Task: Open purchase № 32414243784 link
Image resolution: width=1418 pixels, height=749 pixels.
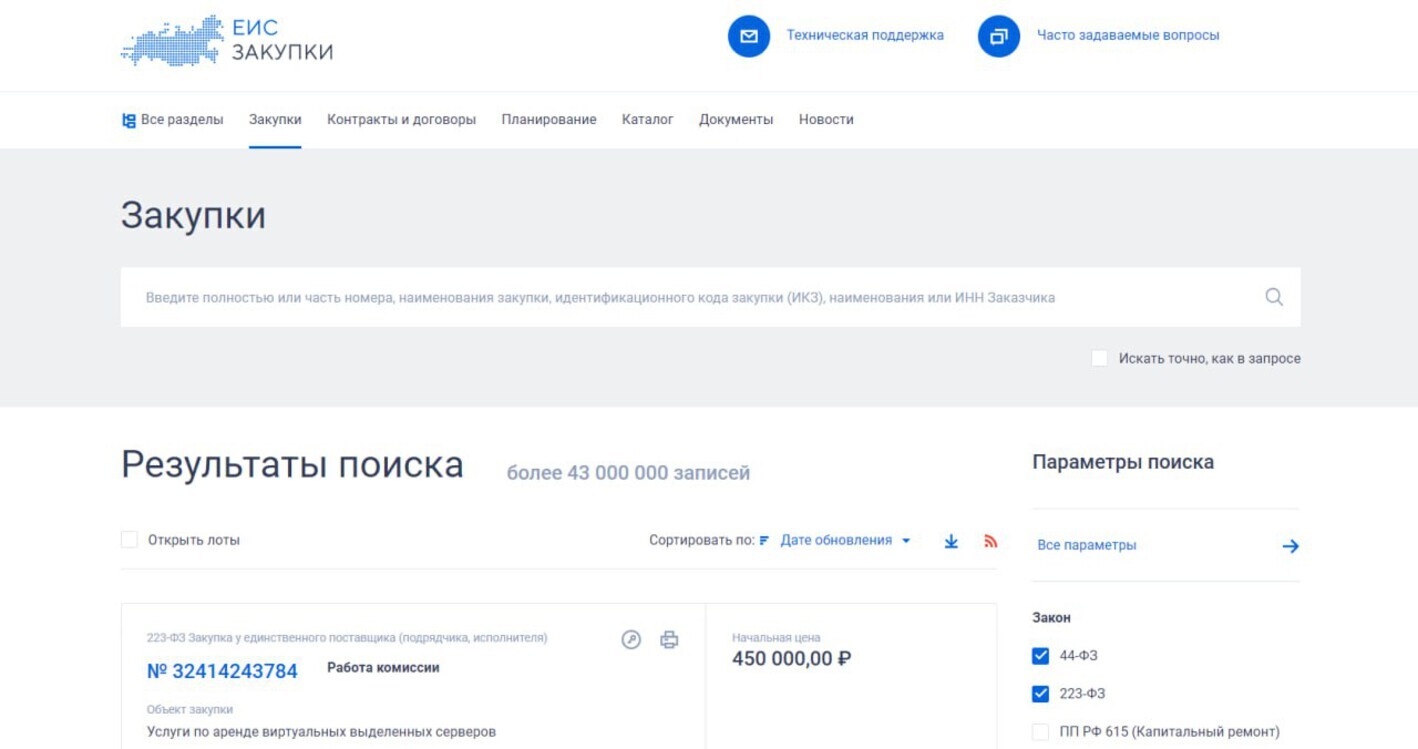Action: 222,671
